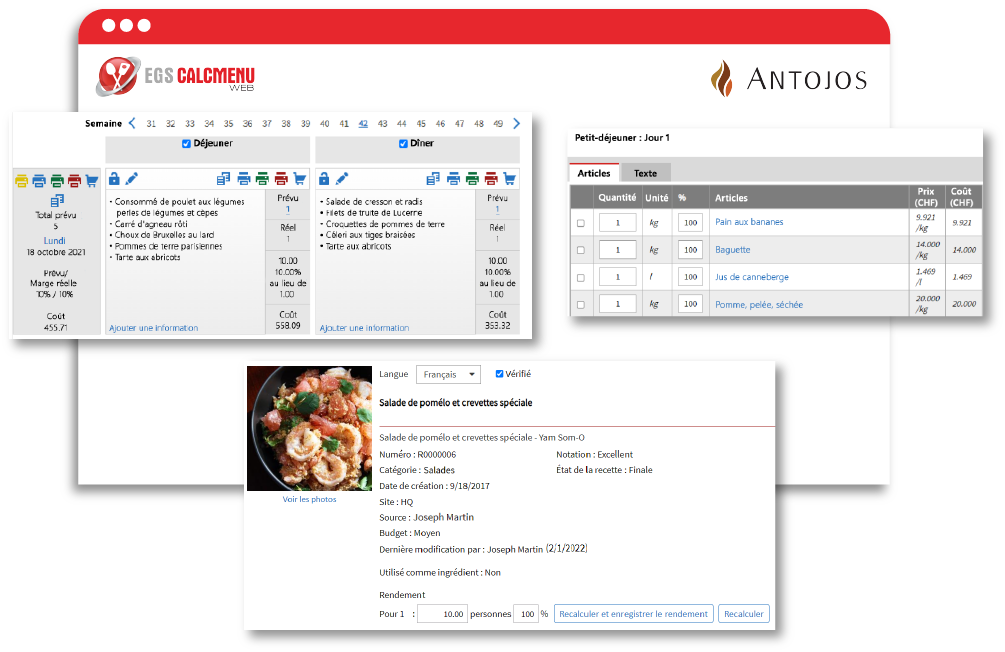Click the green print icon in the day column
This screenshot has height=652, width=1005.
click(57, 181)
